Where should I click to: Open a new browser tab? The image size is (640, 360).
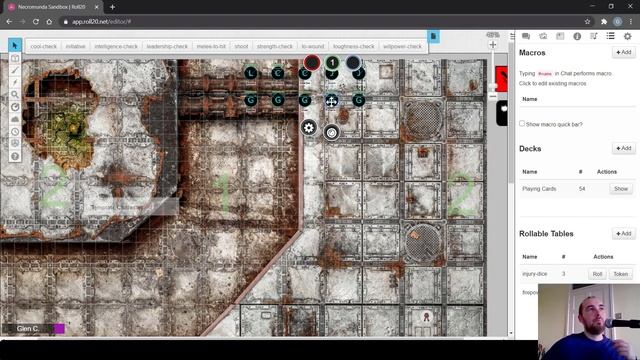112,7
